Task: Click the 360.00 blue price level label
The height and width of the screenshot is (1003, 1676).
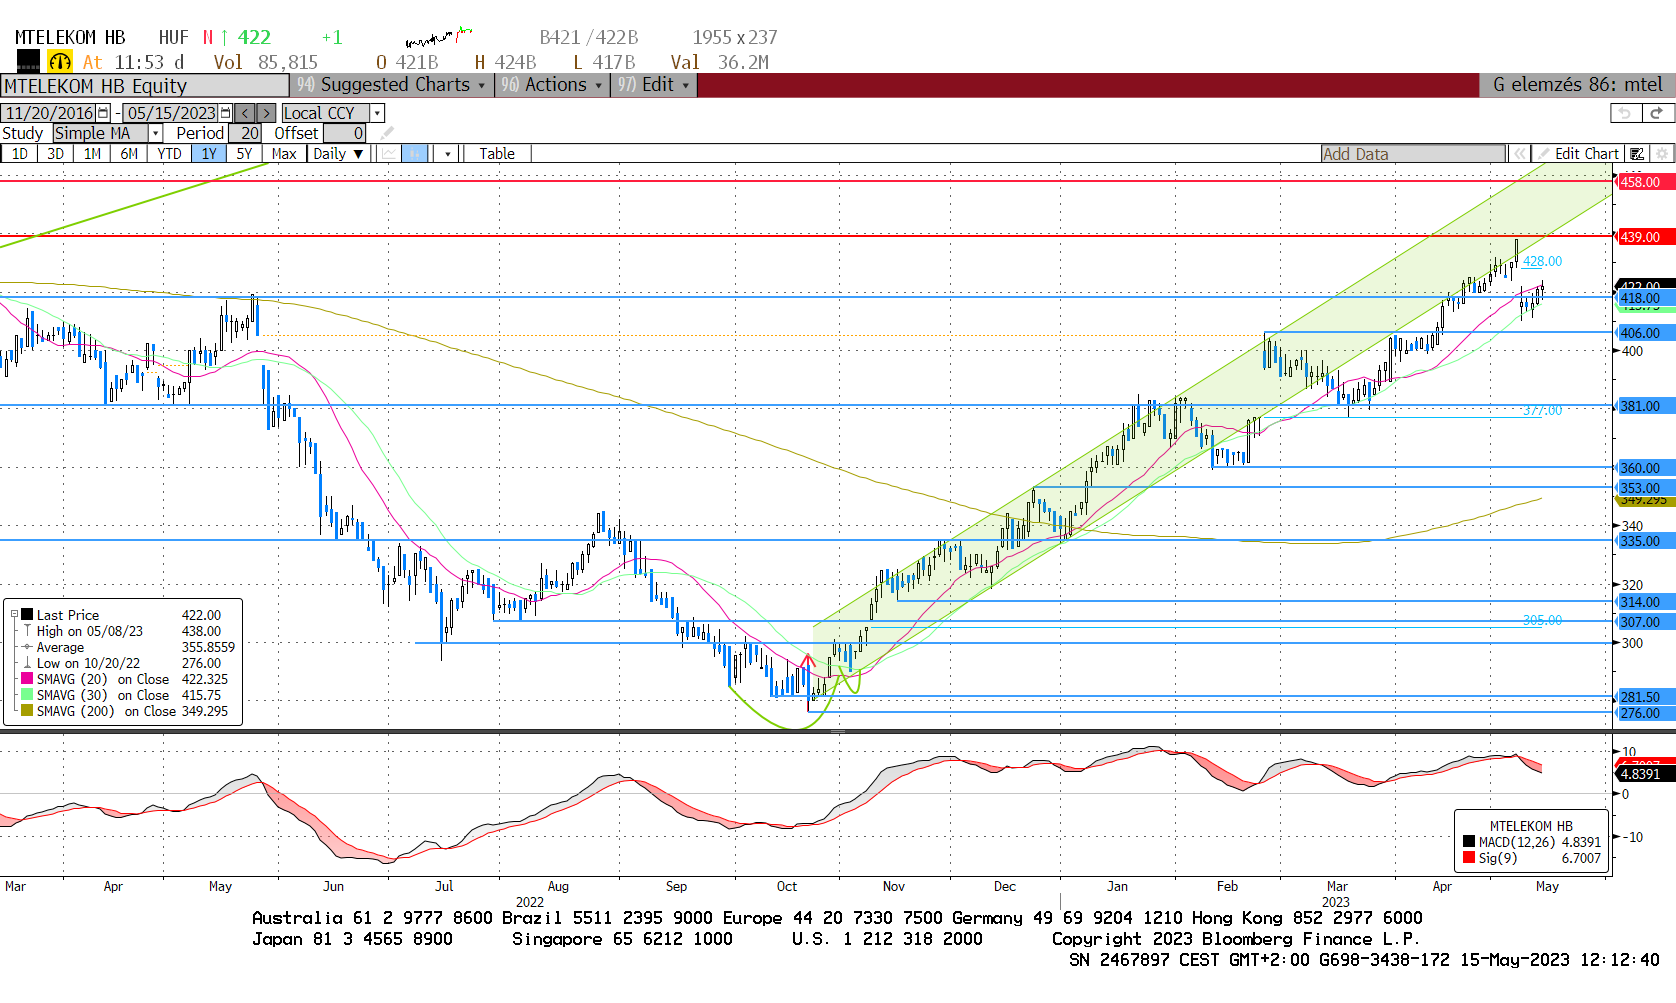Action: point(1646,468)
